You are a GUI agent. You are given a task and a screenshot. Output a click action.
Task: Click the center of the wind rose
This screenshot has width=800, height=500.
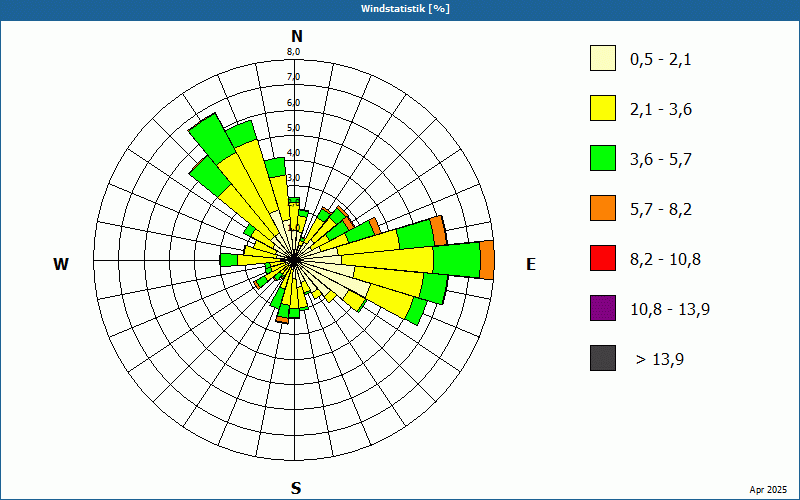click(x=294, y=261)
